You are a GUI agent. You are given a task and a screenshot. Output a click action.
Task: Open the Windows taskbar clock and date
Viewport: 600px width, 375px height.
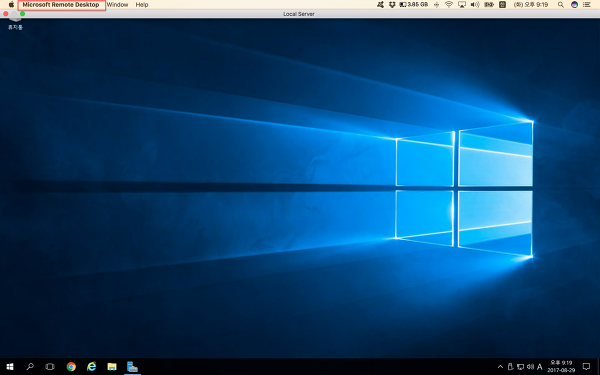[561, 367]
